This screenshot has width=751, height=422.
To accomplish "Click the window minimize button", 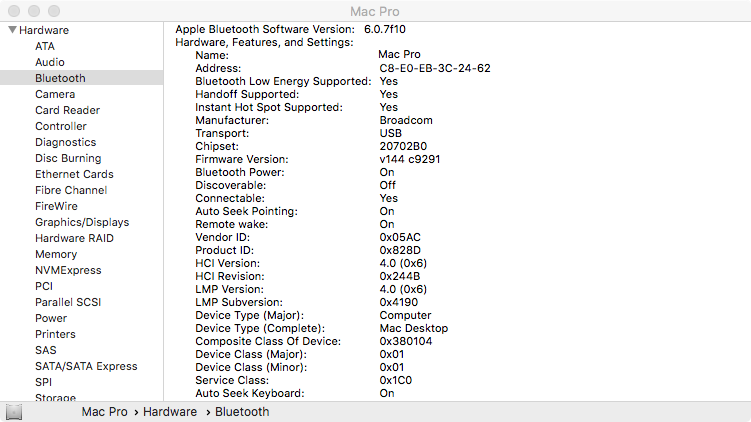I will (x=34, y=11).
